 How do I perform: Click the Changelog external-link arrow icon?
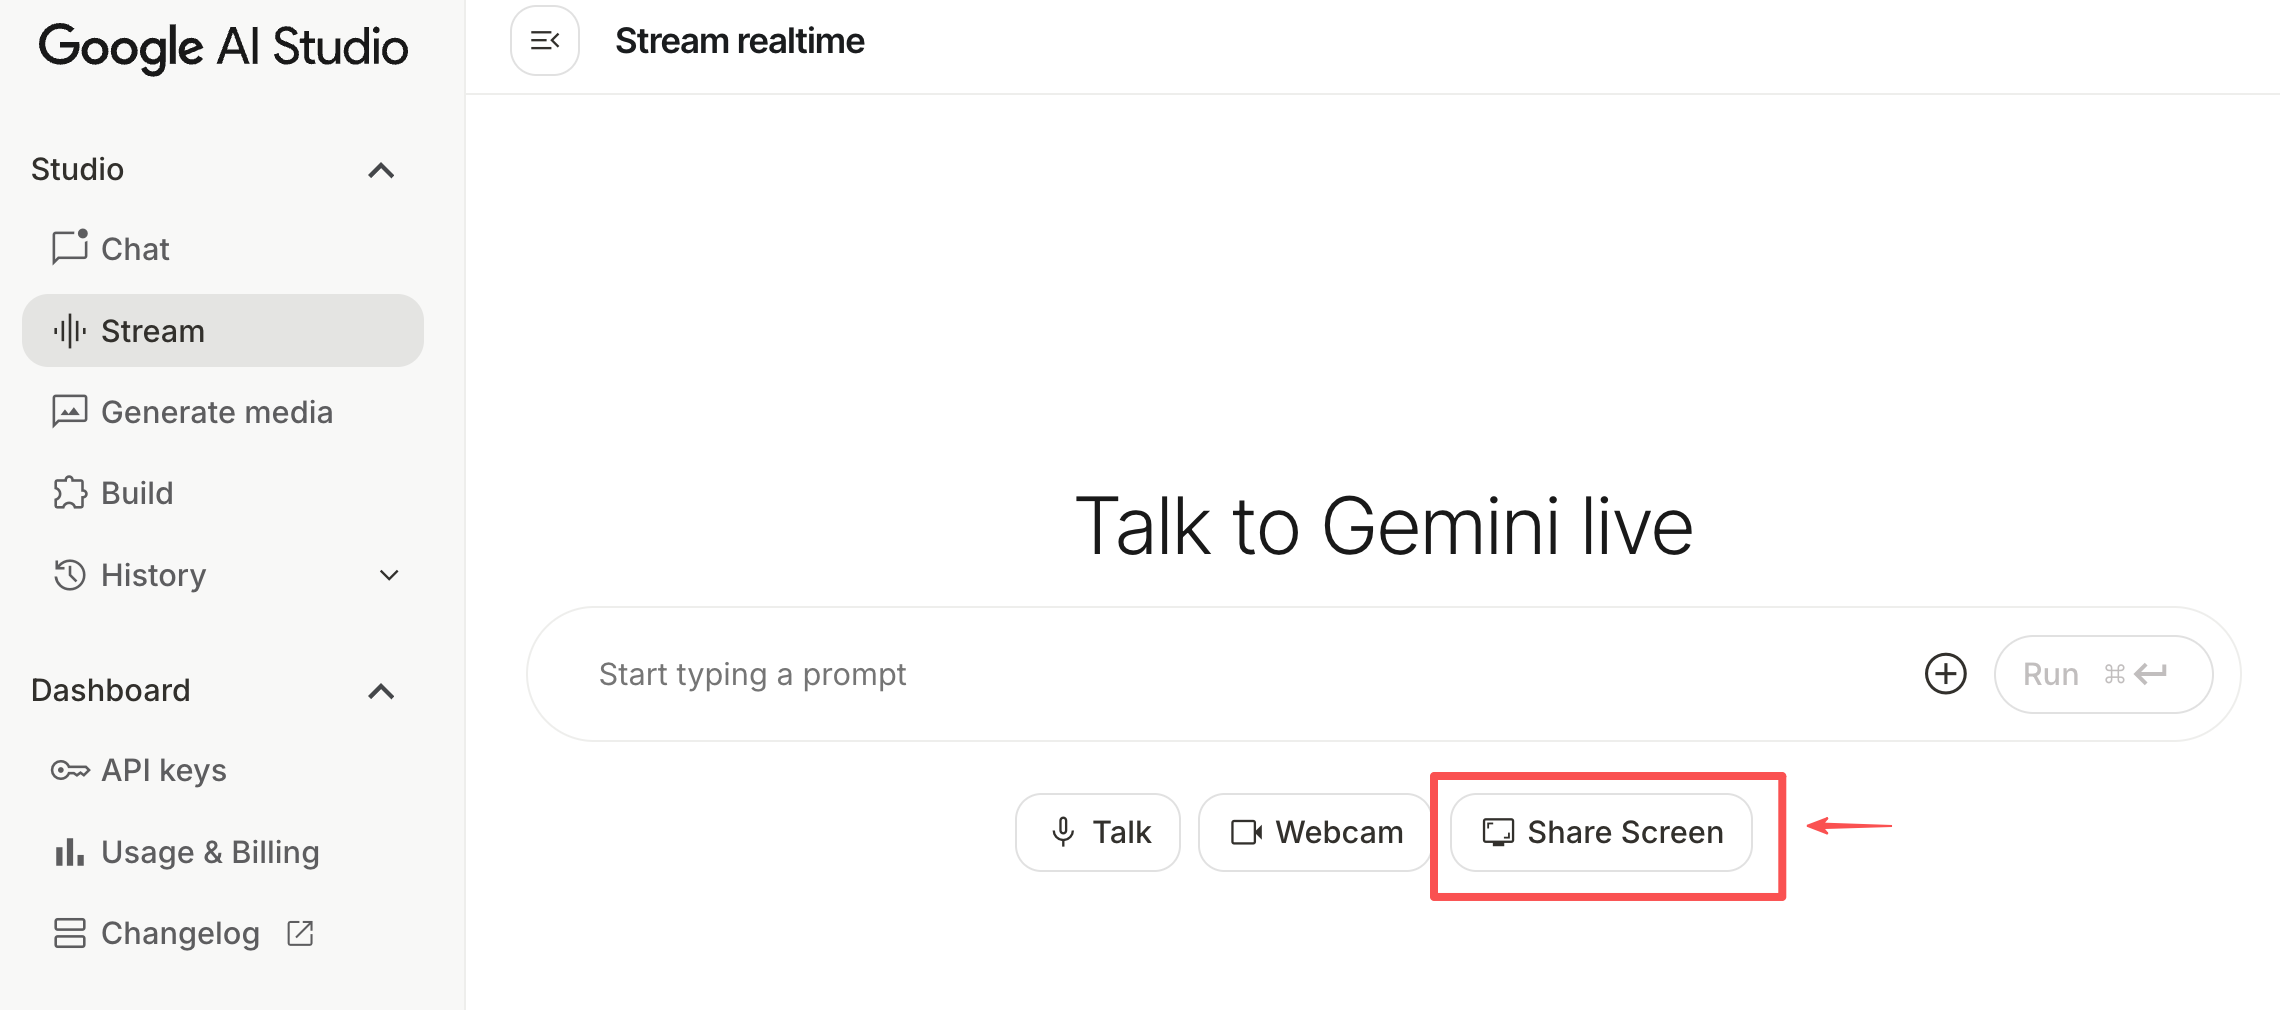300,933
